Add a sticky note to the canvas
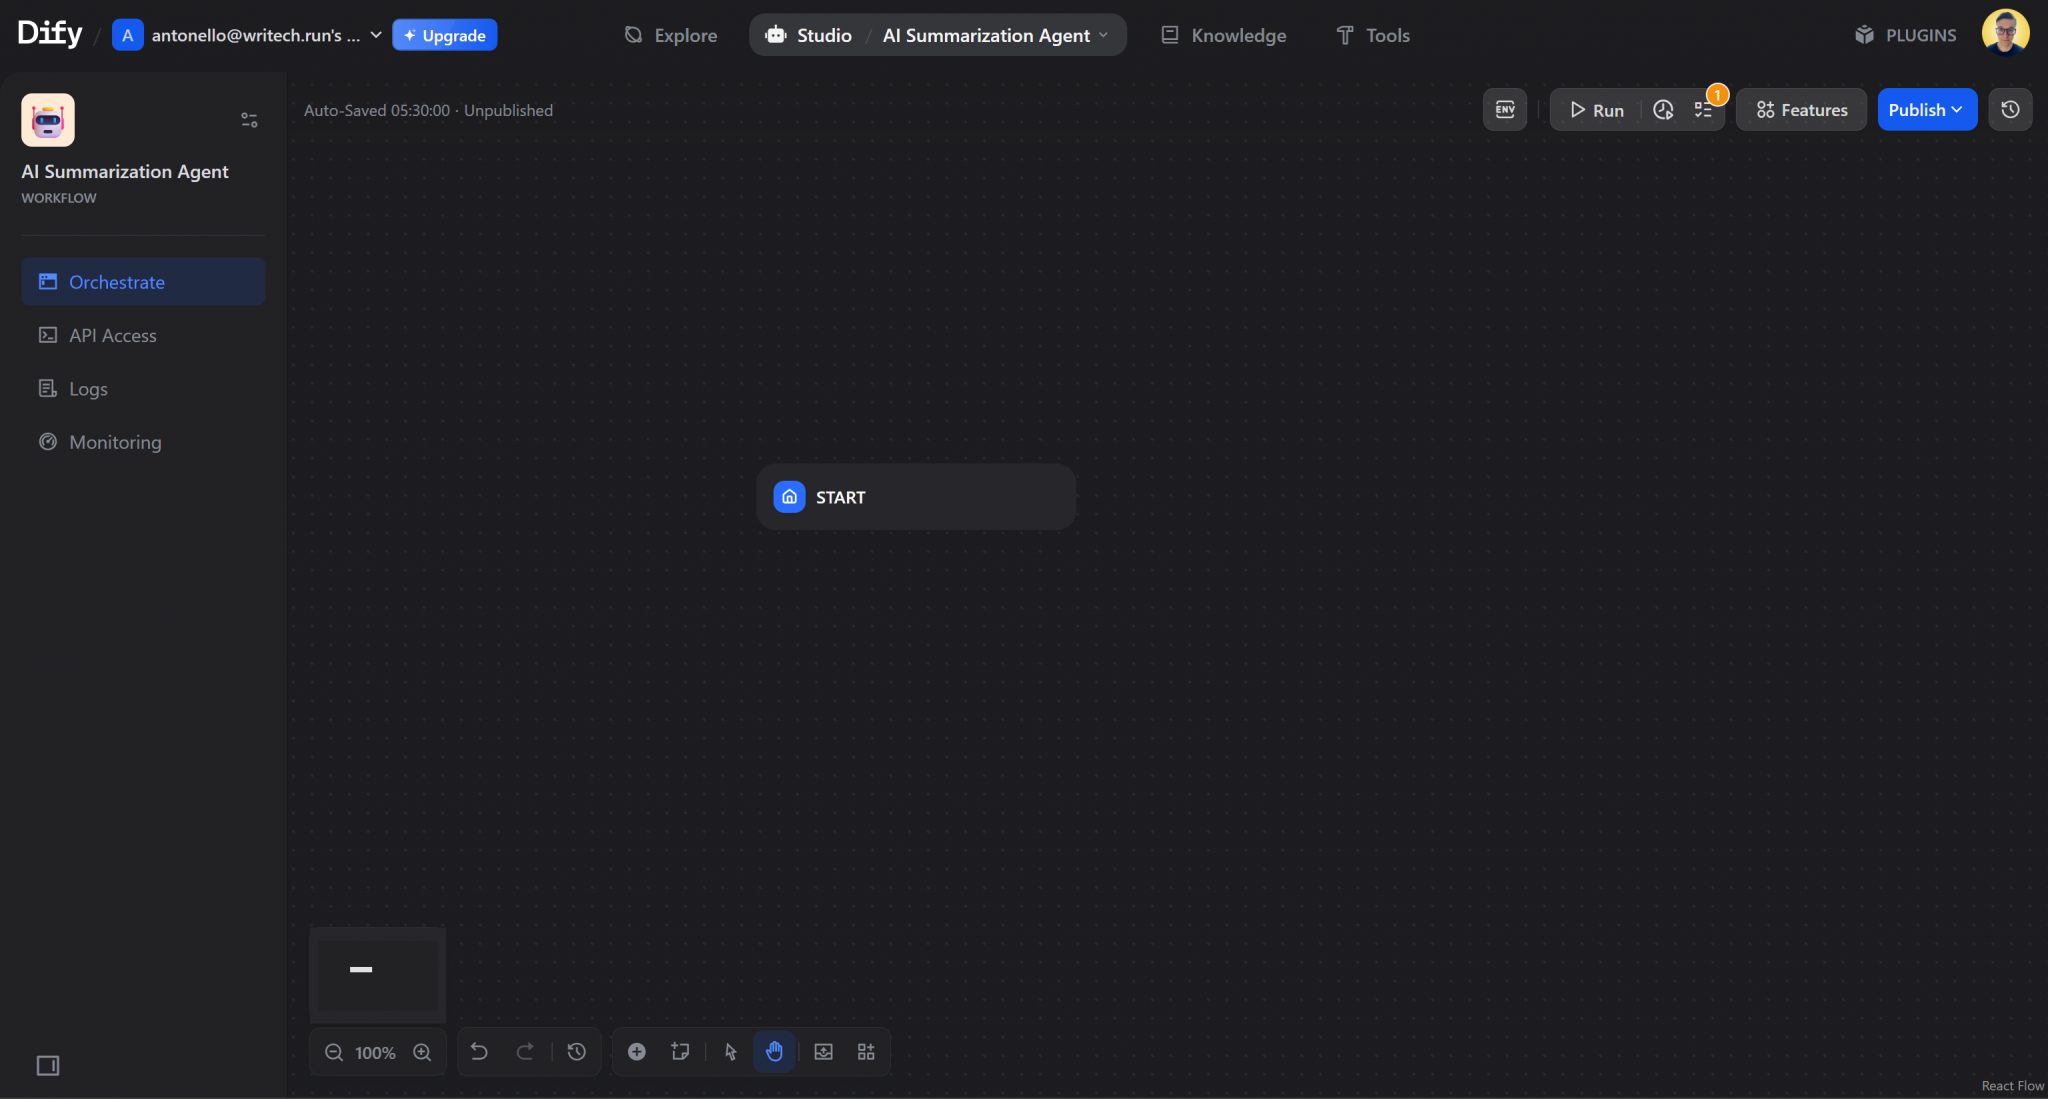2048x1099 pixels. (680, 1051)
